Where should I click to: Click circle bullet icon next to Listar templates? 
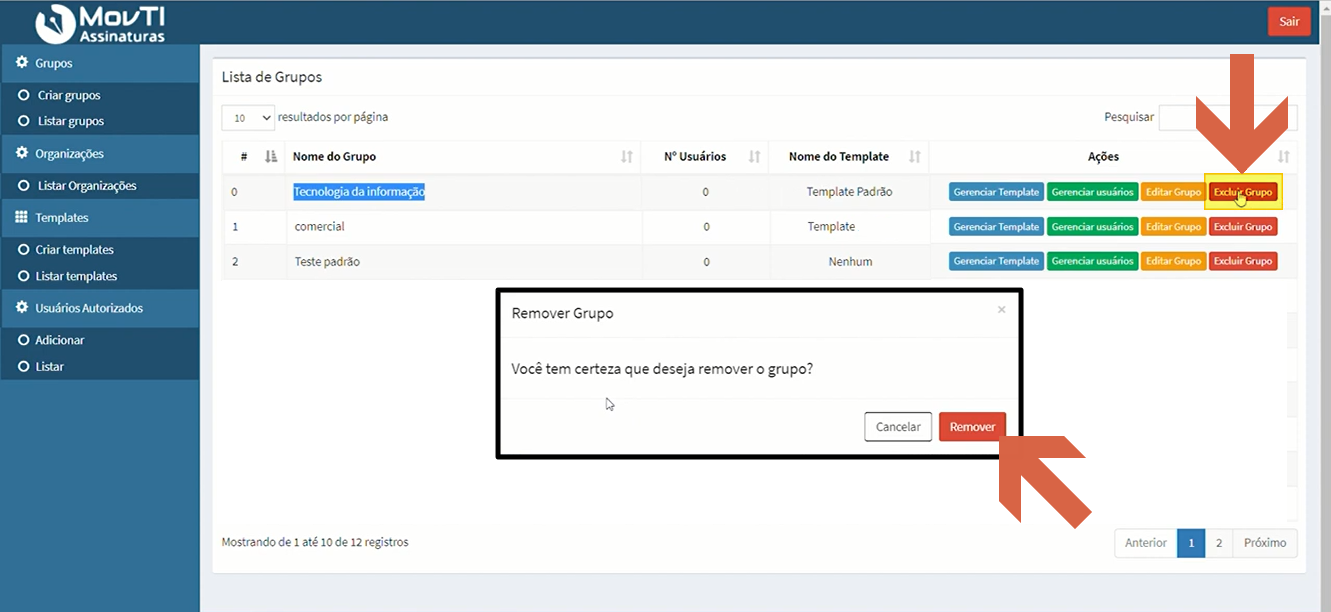click(x=24, y=276)
